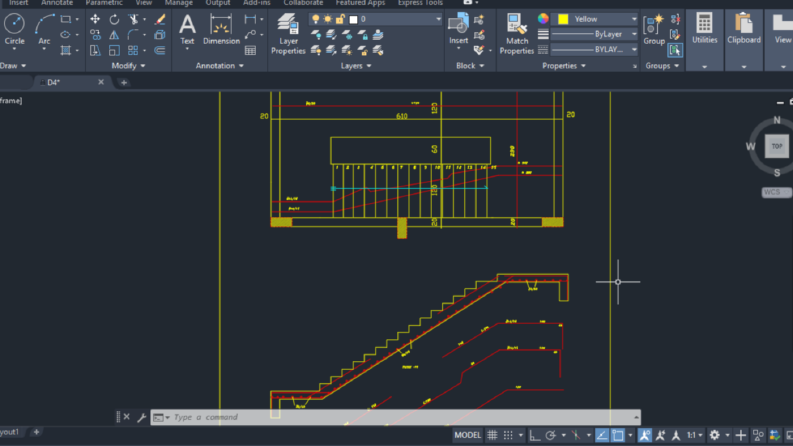Close the D4* drawing tab
Viewport: 793px width, 446px height.
[101, 82]
